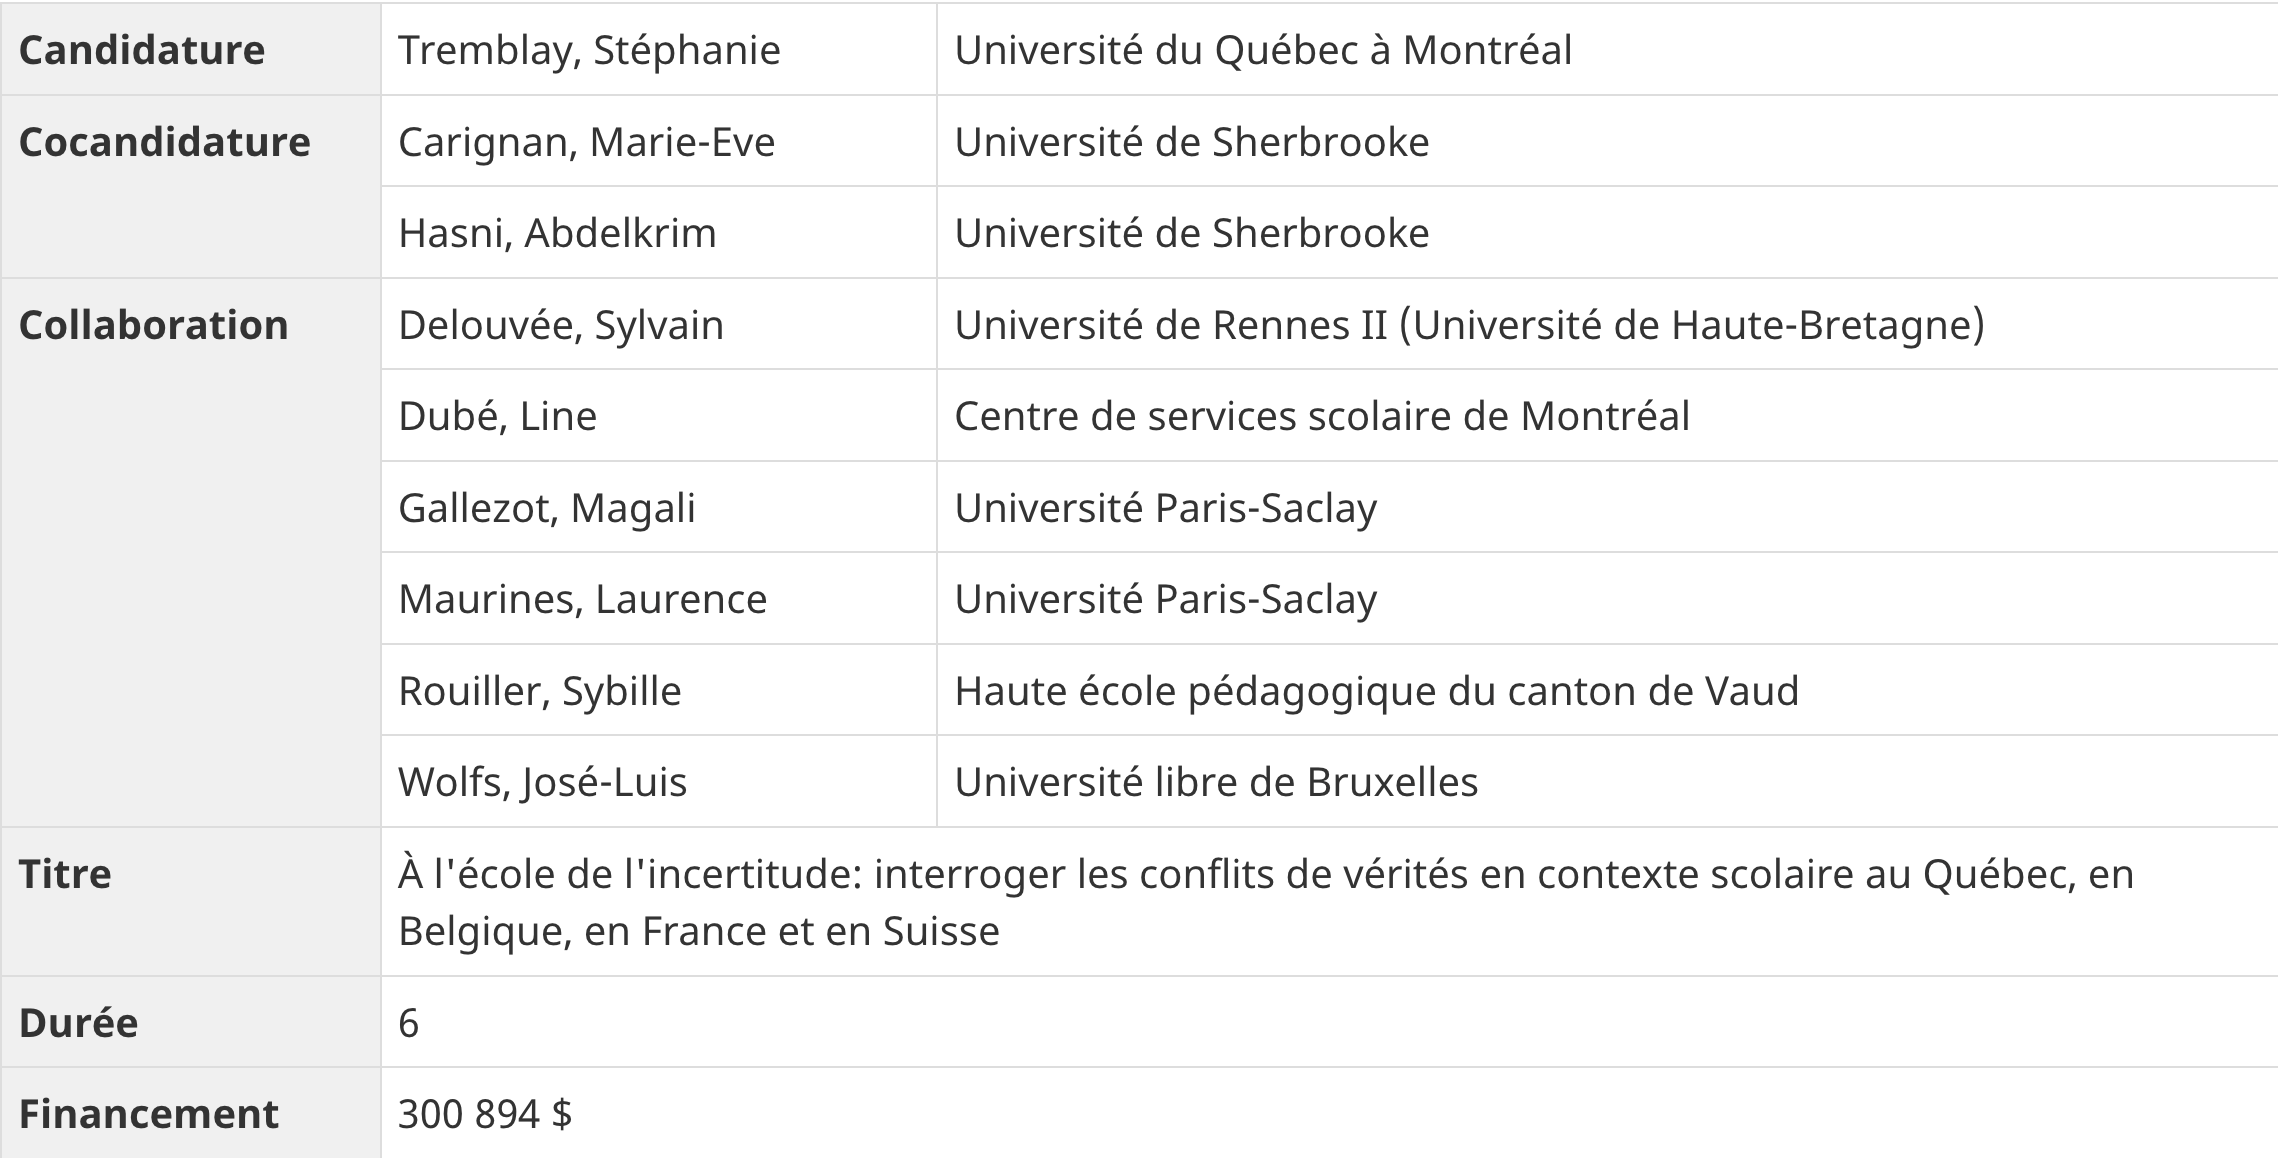Viewport: 2278px width, 1158px height.
Task: Click Université de Rennes II institution
Action: [x=1469, y=325]
